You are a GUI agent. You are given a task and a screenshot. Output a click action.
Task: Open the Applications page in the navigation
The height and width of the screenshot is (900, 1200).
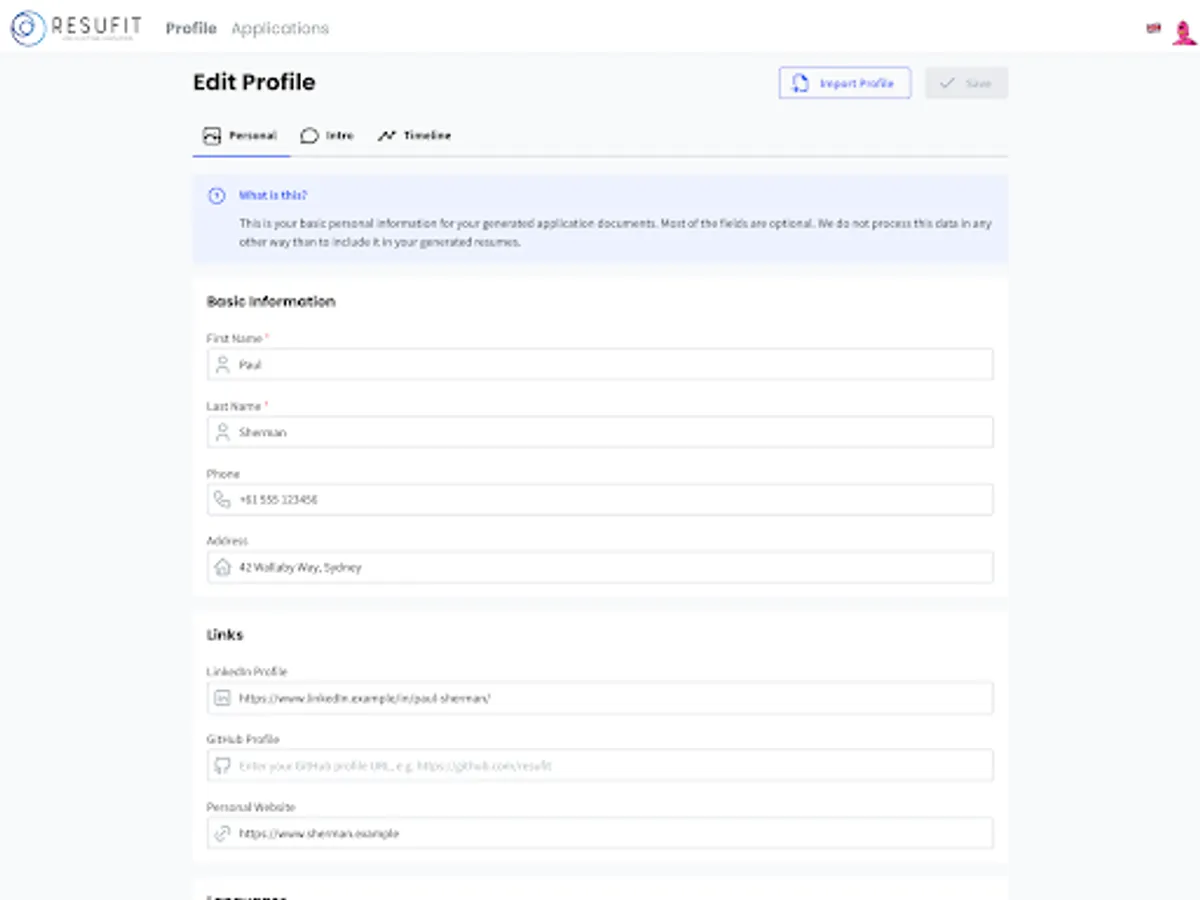pos(280,28)
